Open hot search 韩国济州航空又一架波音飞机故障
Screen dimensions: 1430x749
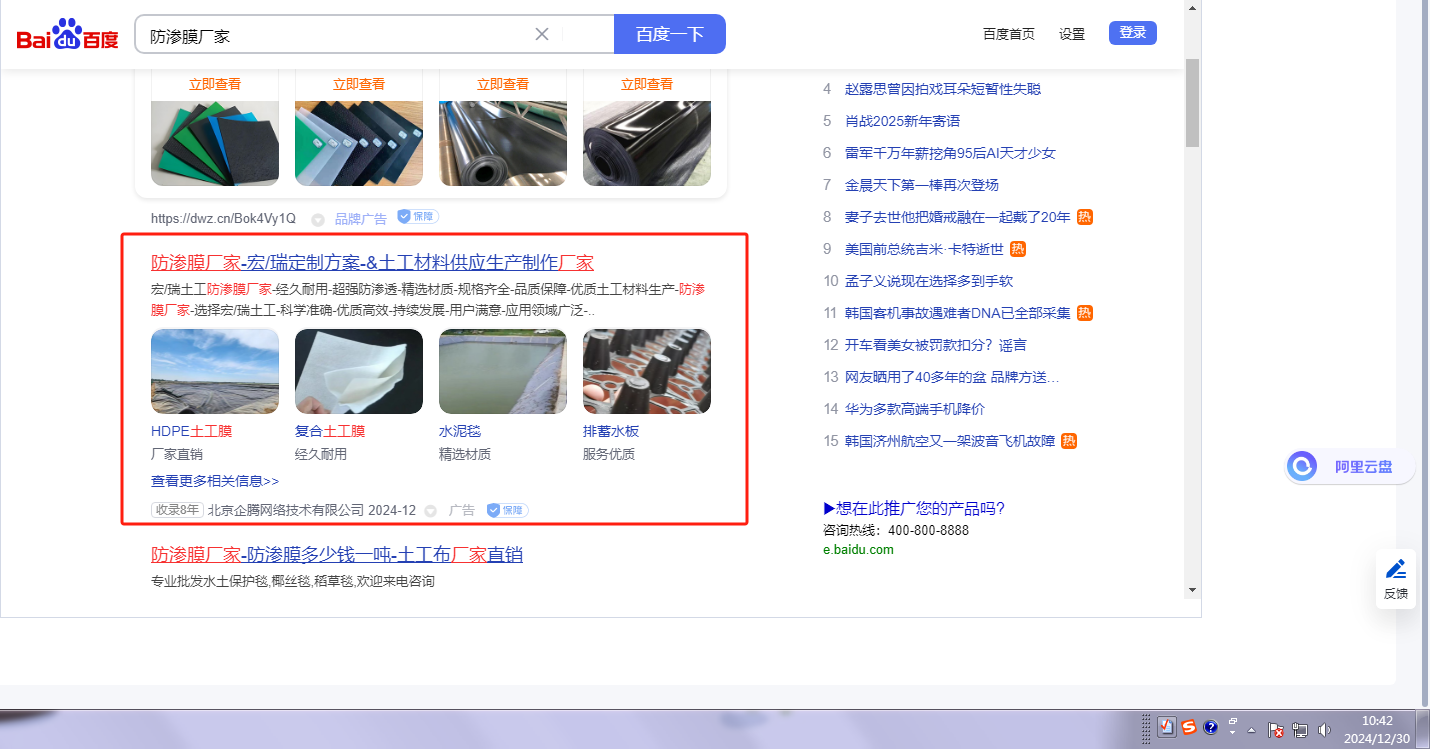click(x=950, y=441)
